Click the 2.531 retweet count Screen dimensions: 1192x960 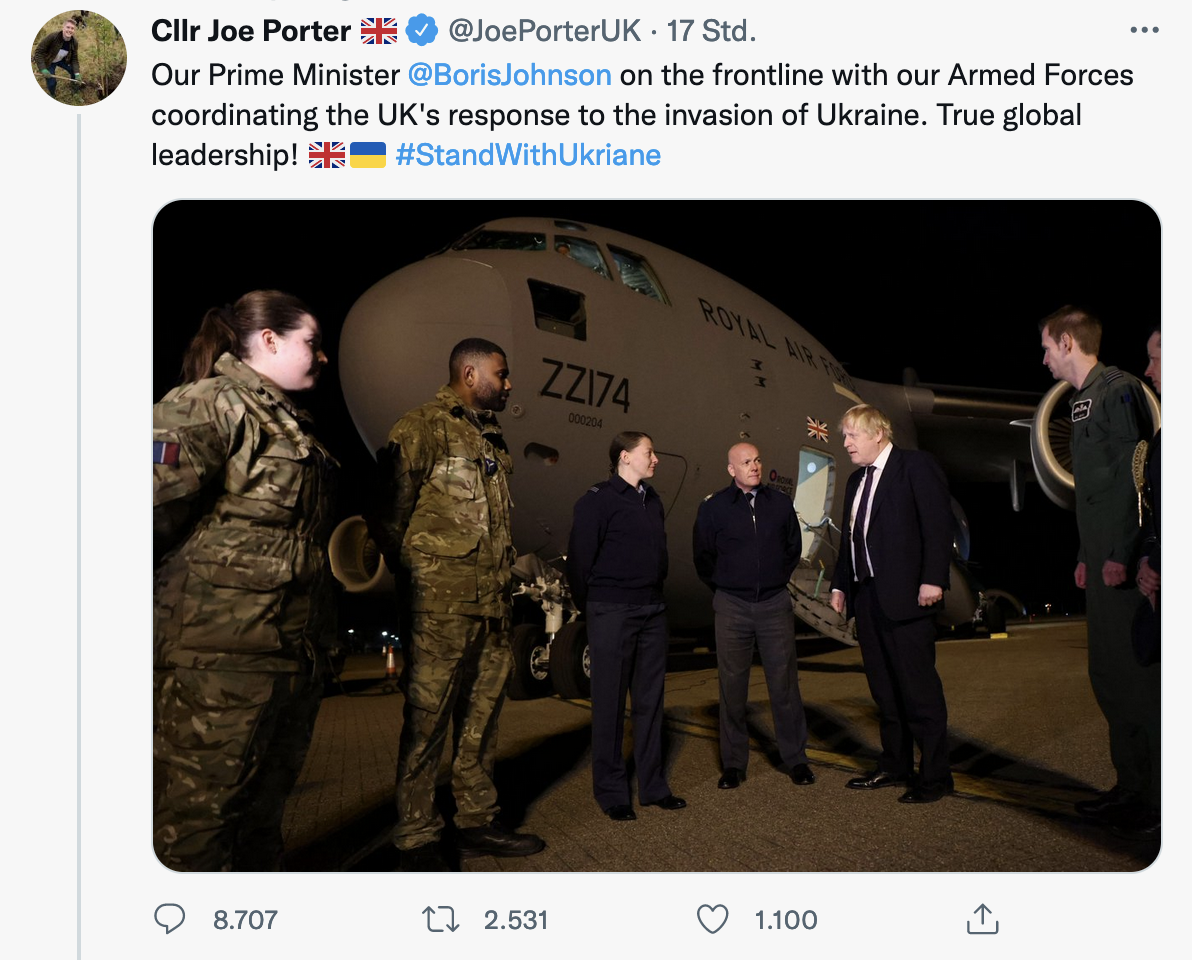(516, 919)
